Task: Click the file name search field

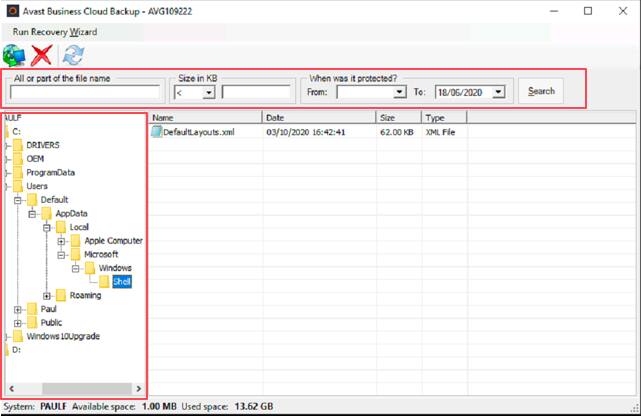Action: pos(84,93)
